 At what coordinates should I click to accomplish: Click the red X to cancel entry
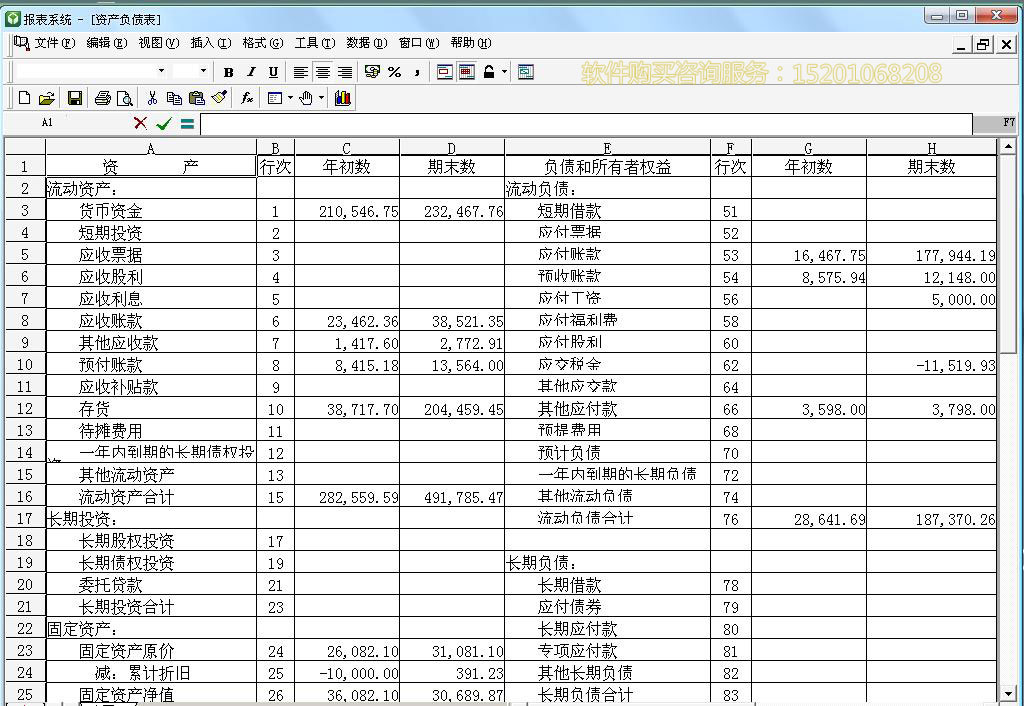click(139, 123)
